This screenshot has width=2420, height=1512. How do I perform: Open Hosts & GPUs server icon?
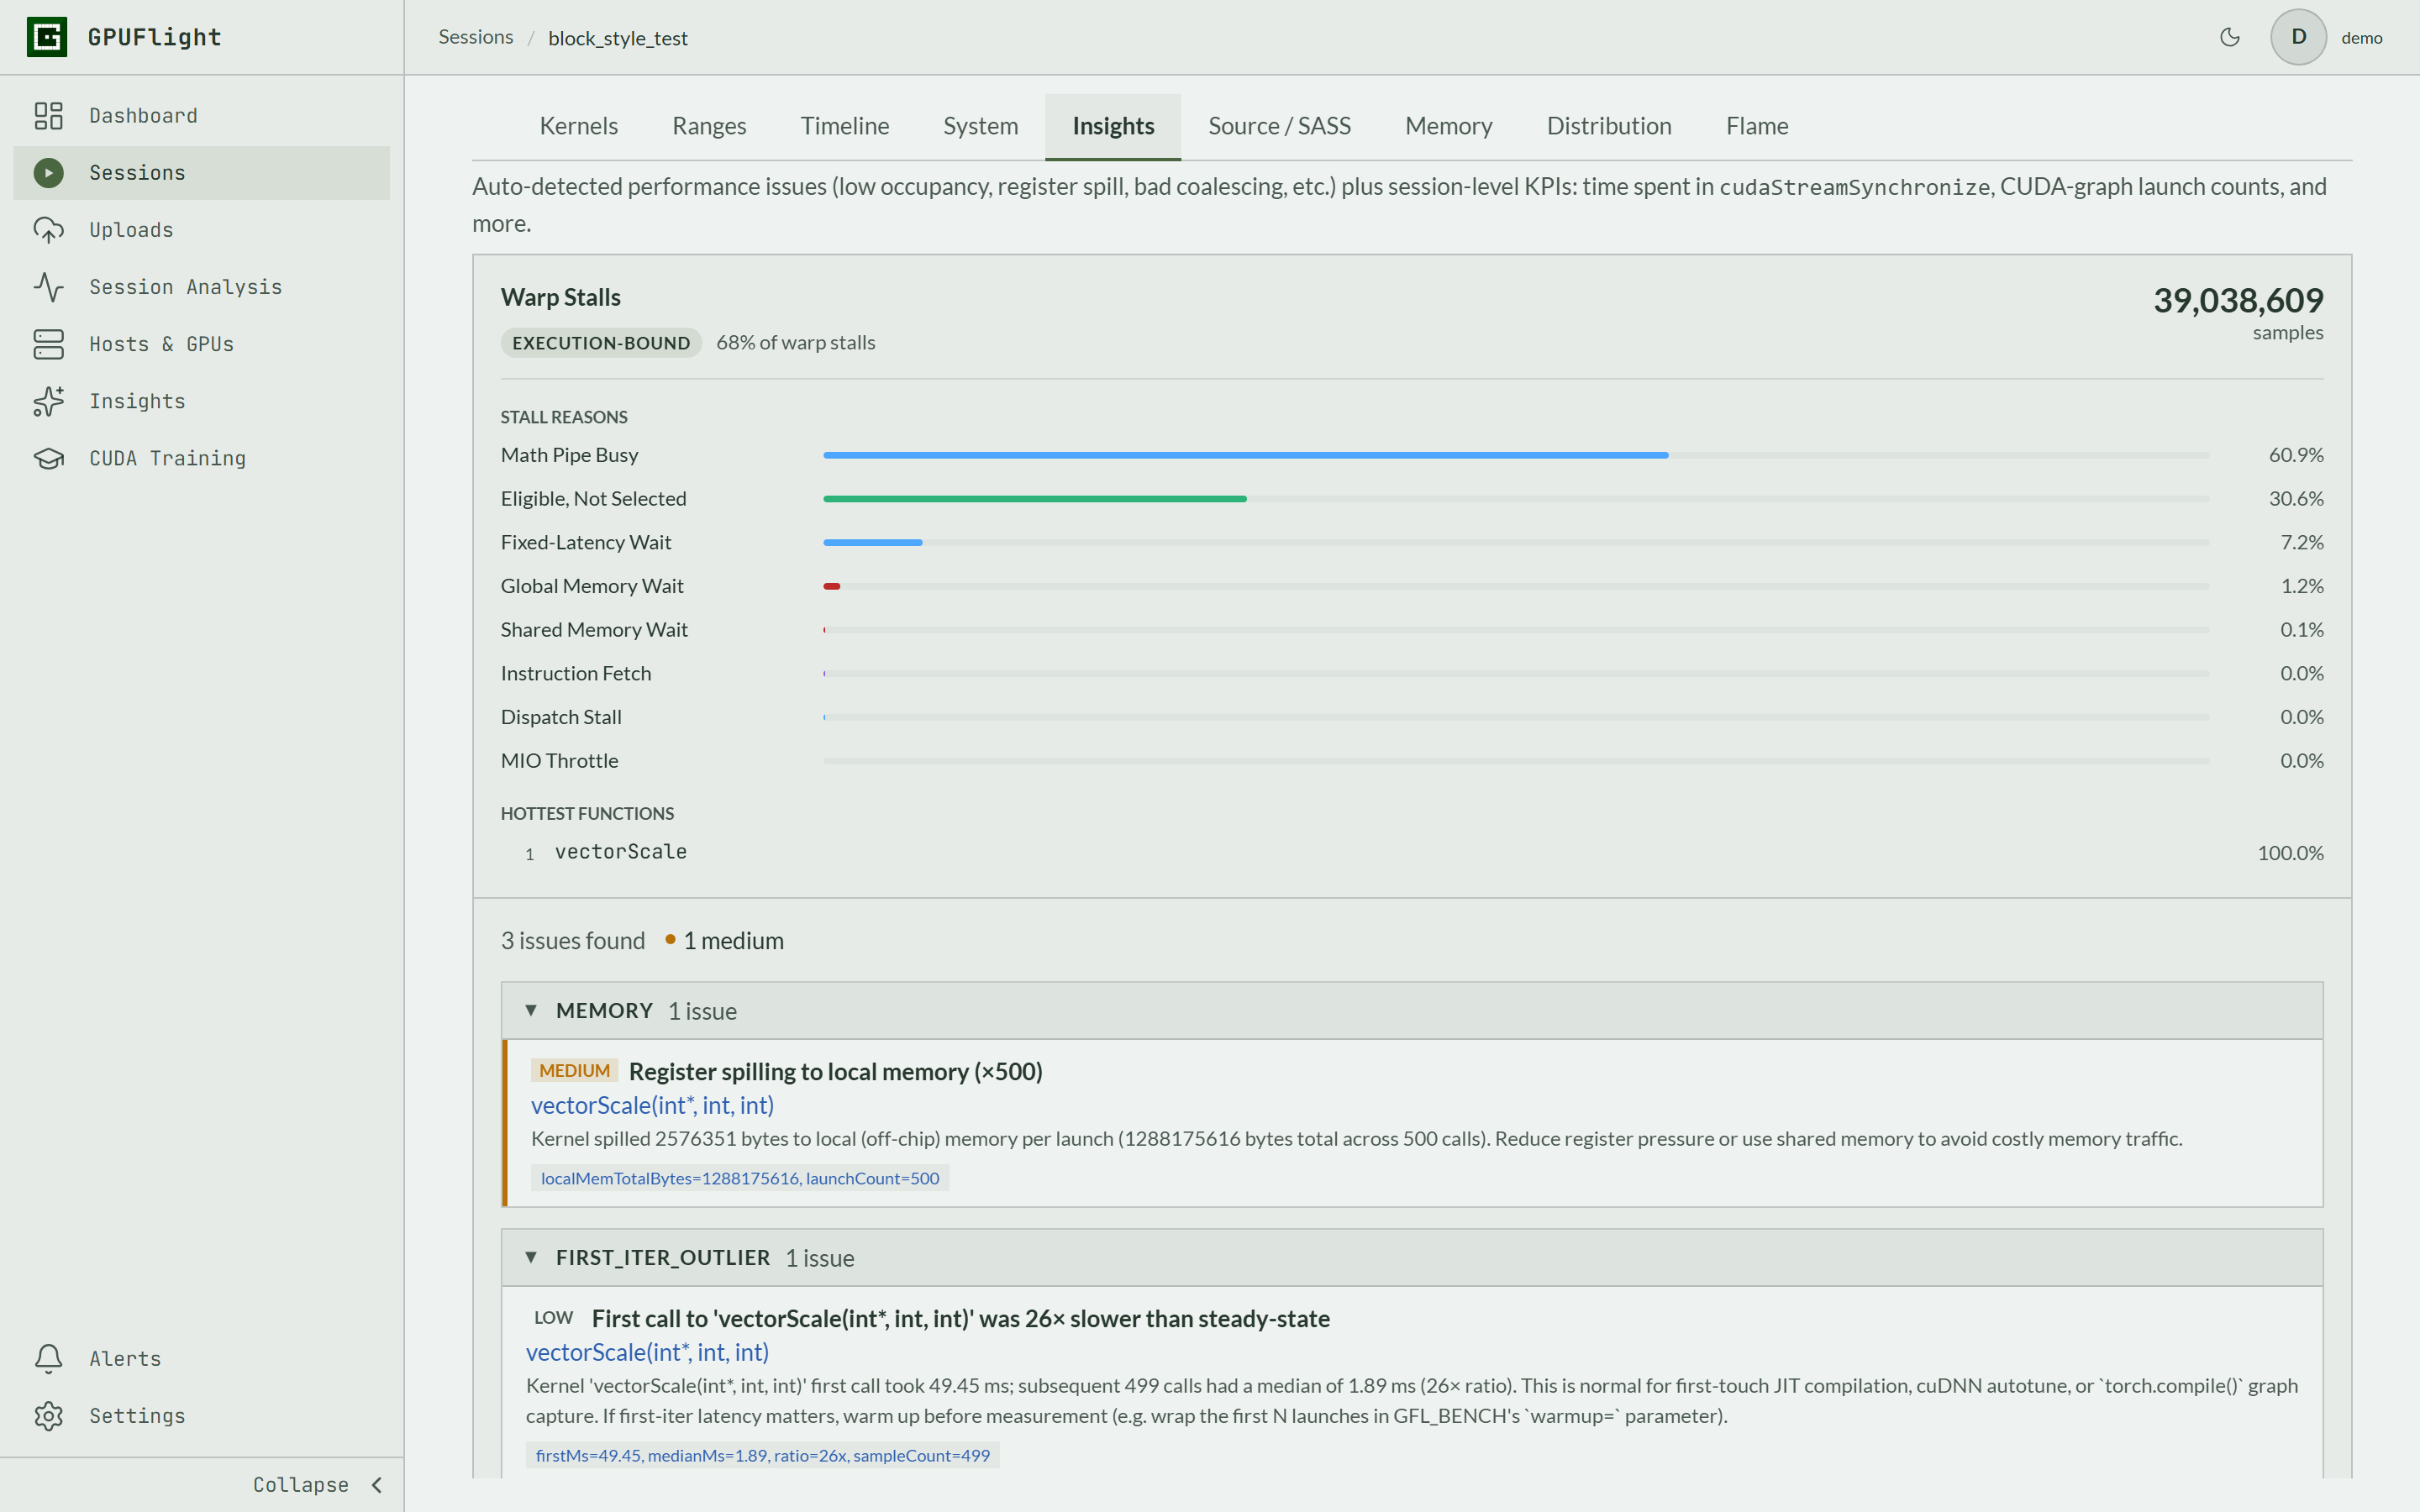(x=48, y=344)
